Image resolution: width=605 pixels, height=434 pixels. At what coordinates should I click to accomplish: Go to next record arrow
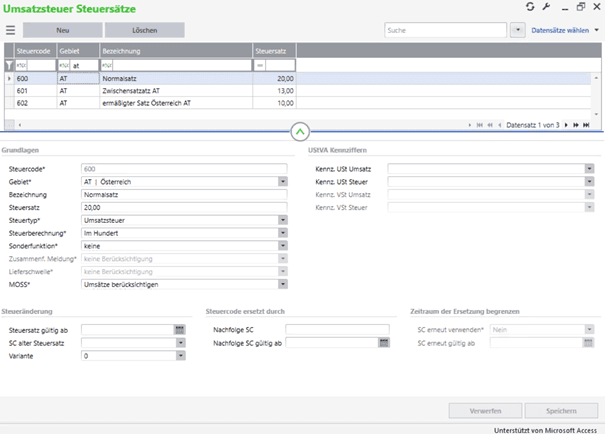[566, 125]
